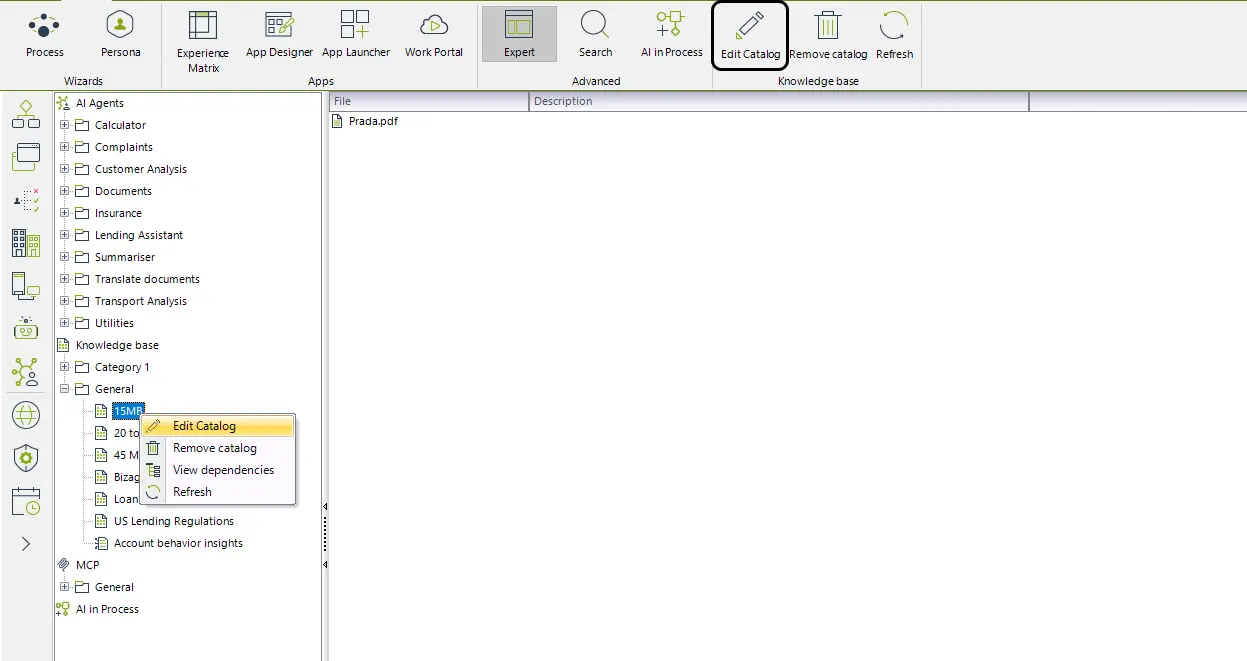
Task: Select the MCP node in the tree
Action: click(x=87, y=565)
